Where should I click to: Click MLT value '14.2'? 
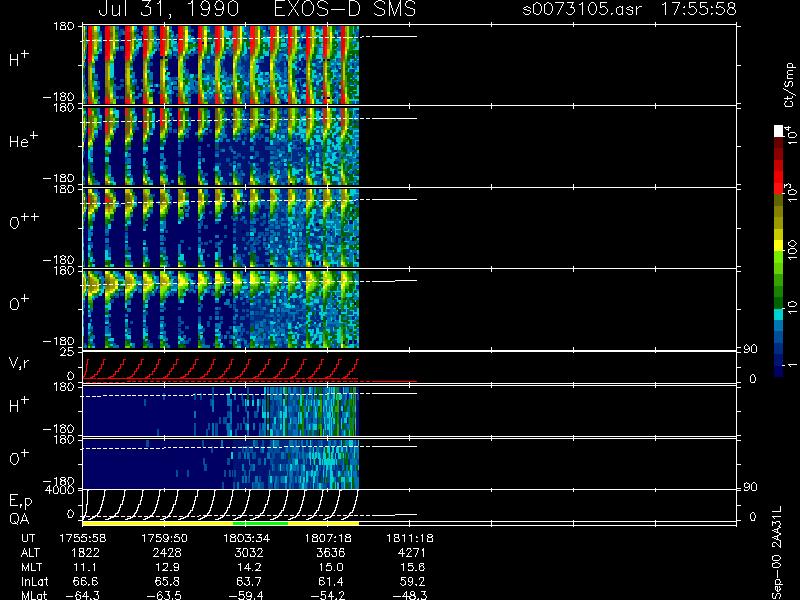click(249, 567)
